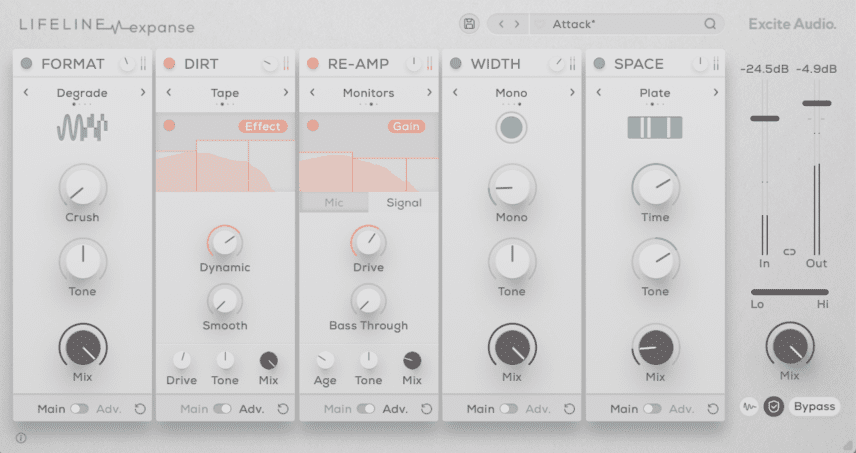Click the SPACE header mini knob
This screenshot has height=453, width=856.
coord(700,64)
